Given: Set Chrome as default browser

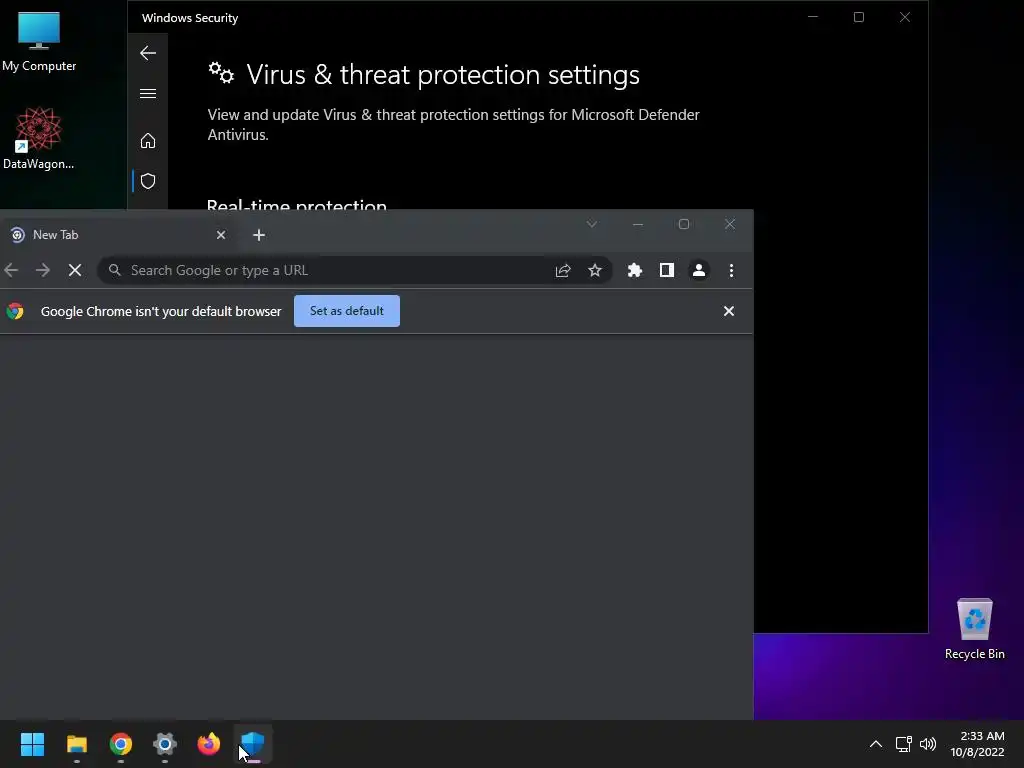Looking at the screenshot, I should tap(347, 311).
